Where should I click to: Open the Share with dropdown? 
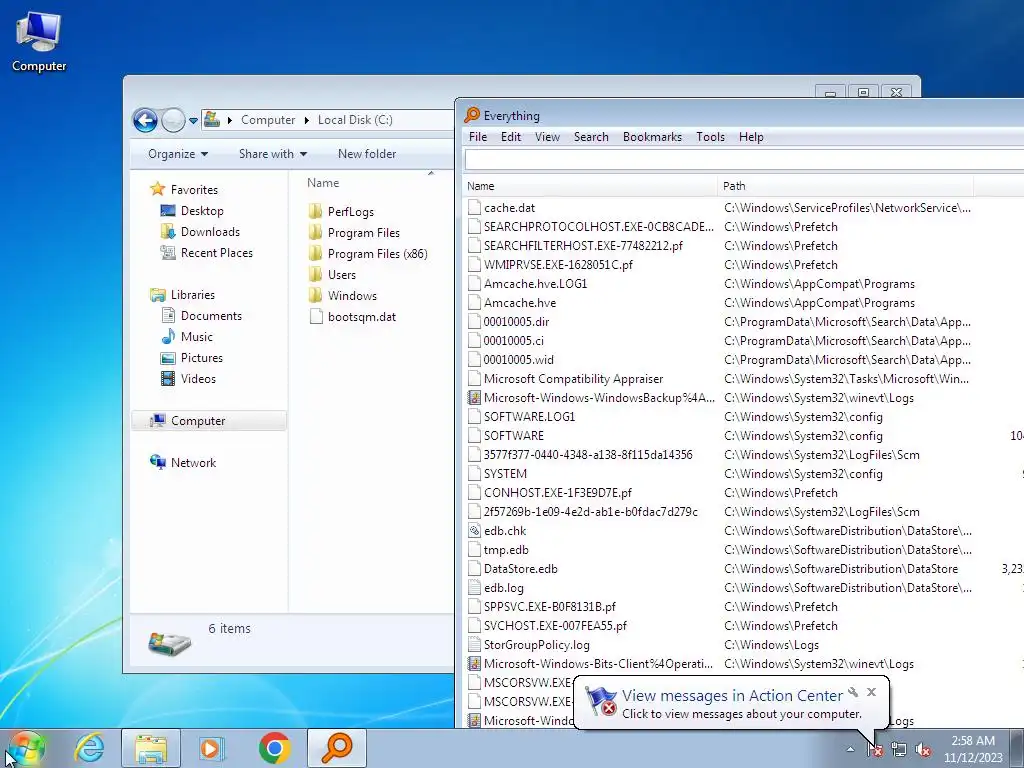pos(272,153)
